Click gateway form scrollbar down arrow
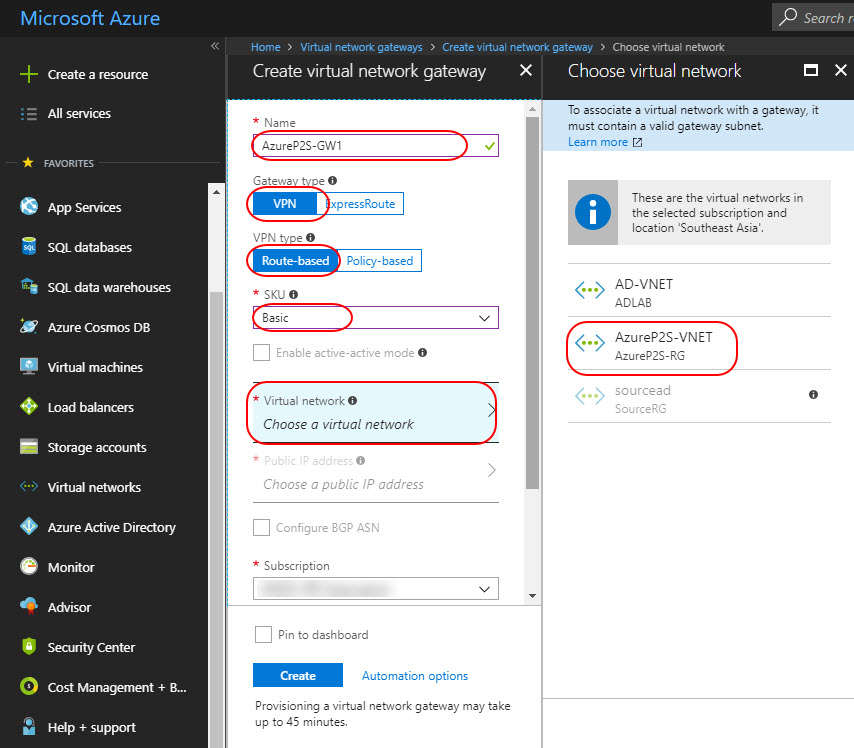The width and height of the screenshot is (854, 748). click(x=533, y=596)
